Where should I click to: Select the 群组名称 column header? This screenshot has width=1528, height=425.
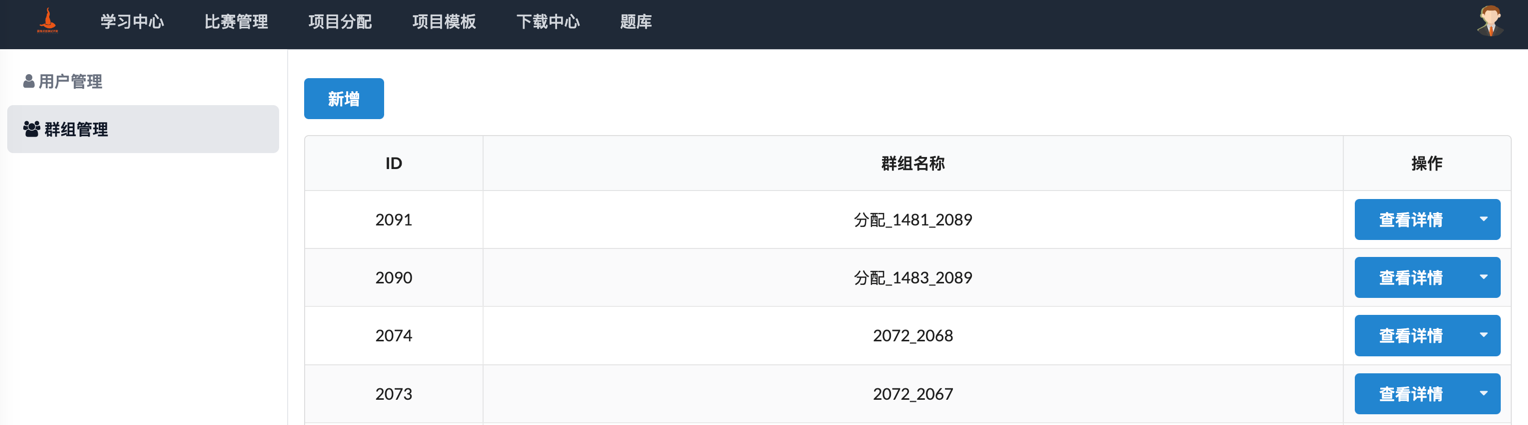pos(912,164)
